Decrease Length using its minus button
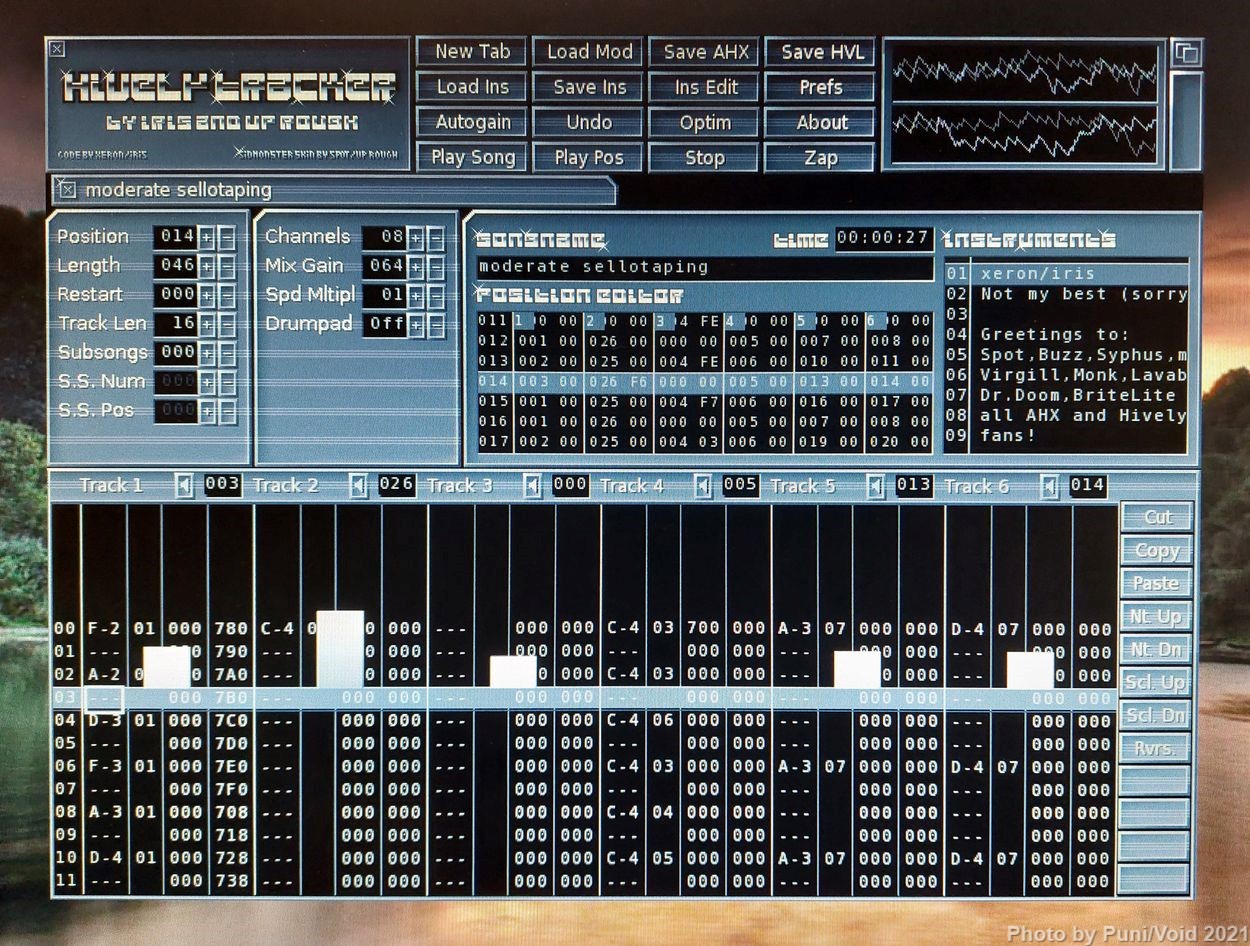Viewport: 1250px width, 946px height. (x=227, y=266)
